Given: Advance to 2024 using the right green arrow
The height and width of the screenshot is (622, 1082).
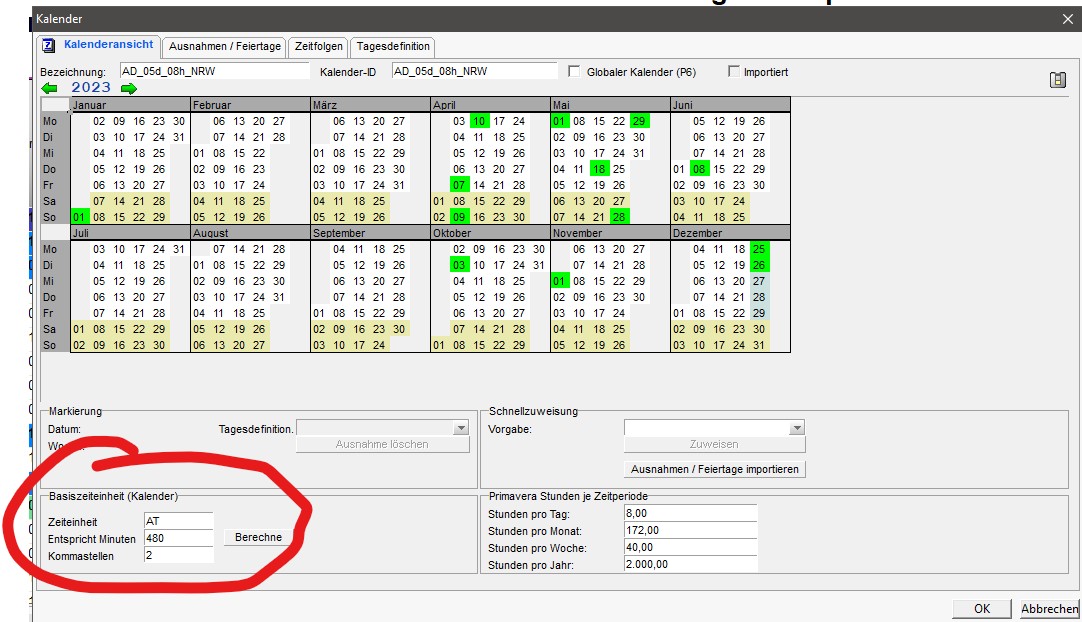Looking at the screenshot, I should tap(129, 87).
